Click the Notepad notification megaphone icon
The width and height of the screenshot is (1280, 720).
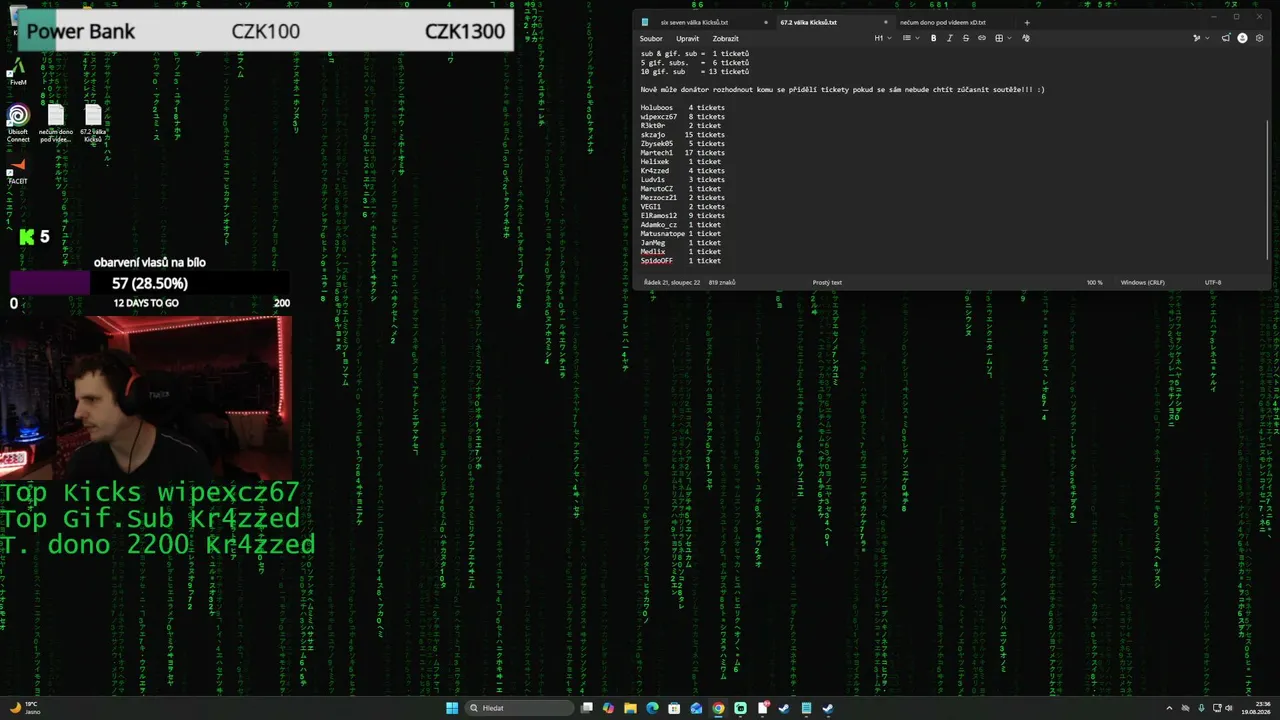pyautogui.click(x=1227, y=38)
